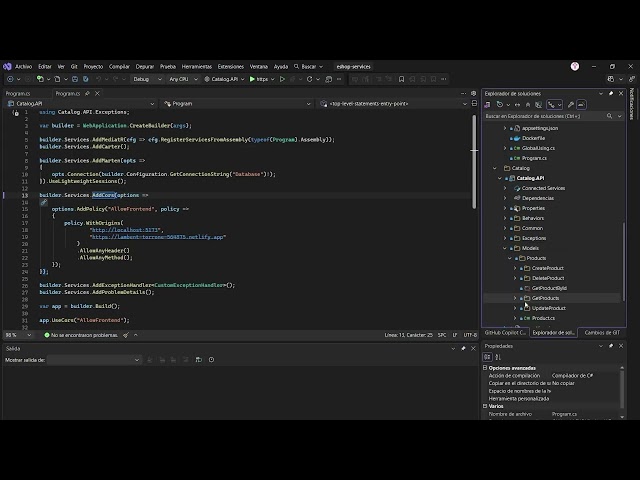This screenshot has height=480, width=640.
Task: Open the netlify.app URL link in code
Action: pyautogui.click(x=158, y=237)
